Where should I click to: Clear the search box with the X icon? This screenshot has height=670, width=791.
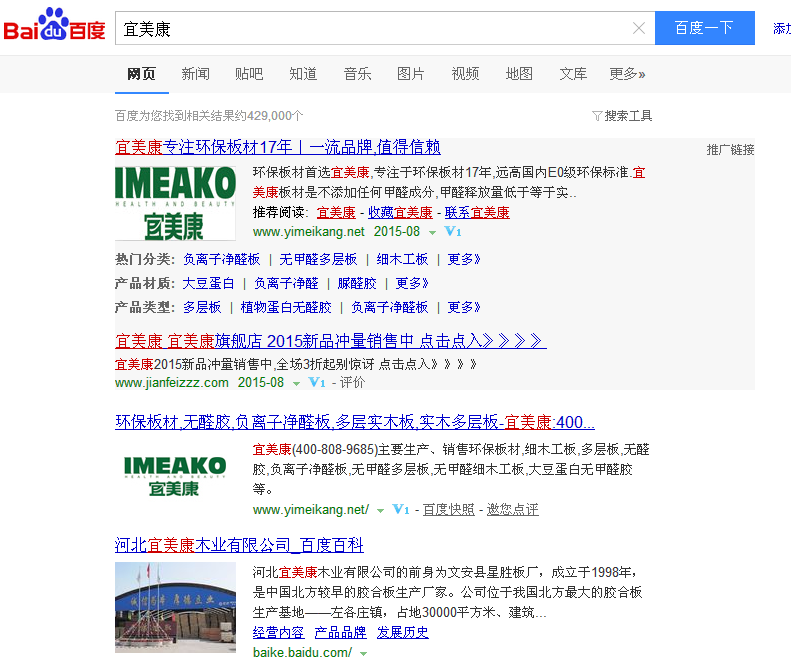[639, 28]
